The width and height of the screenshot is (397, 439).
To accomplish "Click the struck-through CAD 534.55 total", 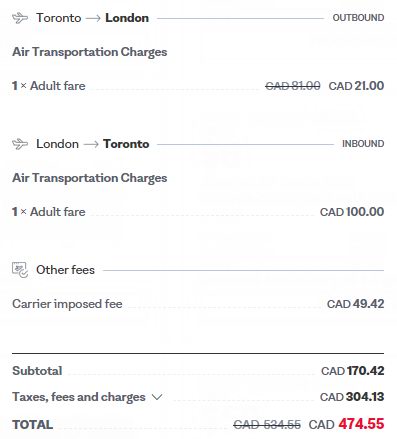I will [x=267, y=425].
